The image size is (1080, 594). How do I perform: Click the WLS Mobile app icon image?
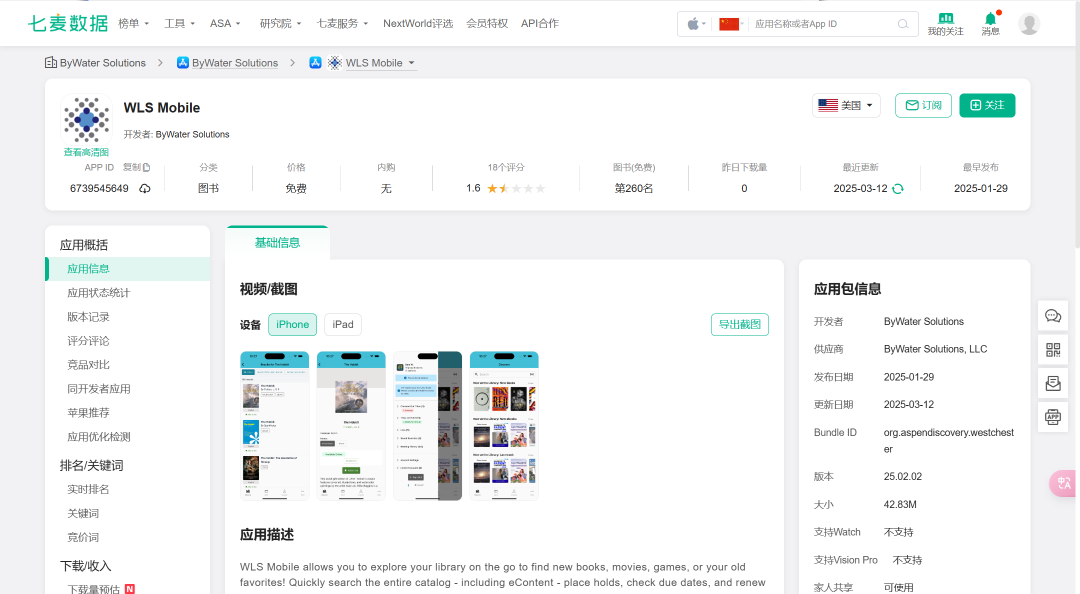[x=86, y=119]
